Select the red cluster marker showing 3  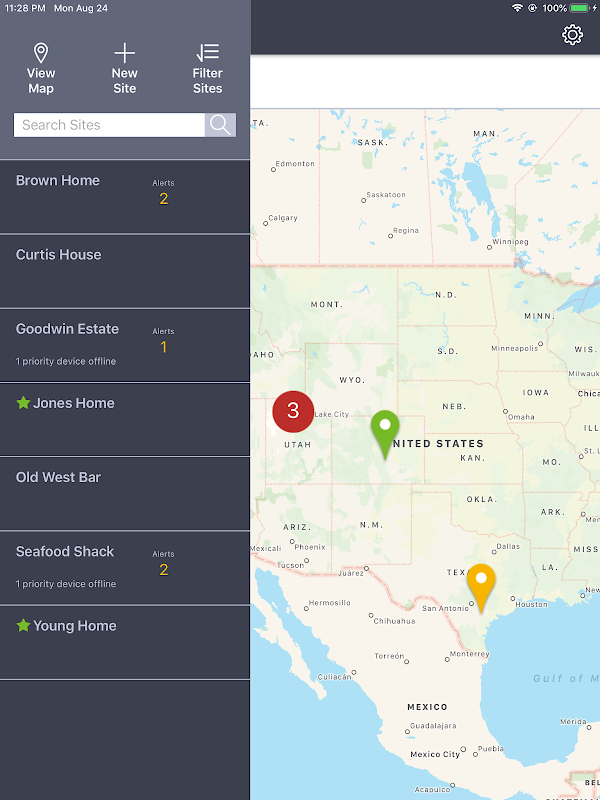coord(293,412)
